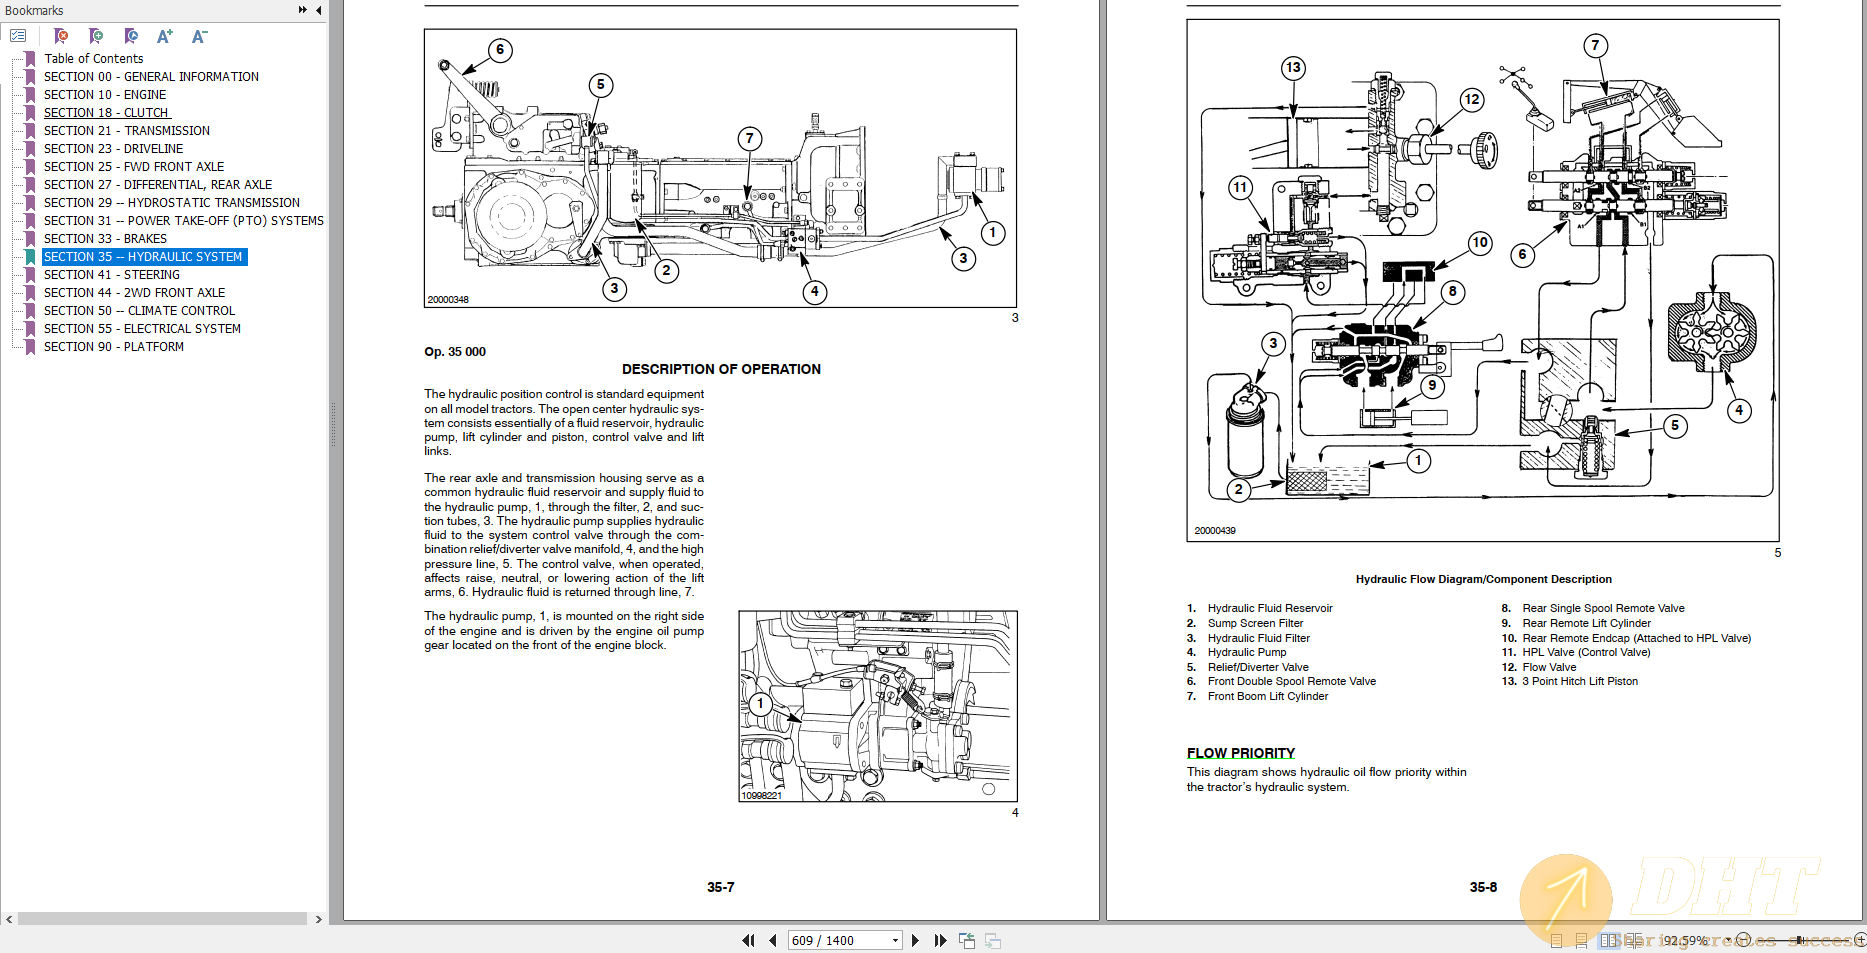
Task: Go to the previous page
Action: coord(772,940)
